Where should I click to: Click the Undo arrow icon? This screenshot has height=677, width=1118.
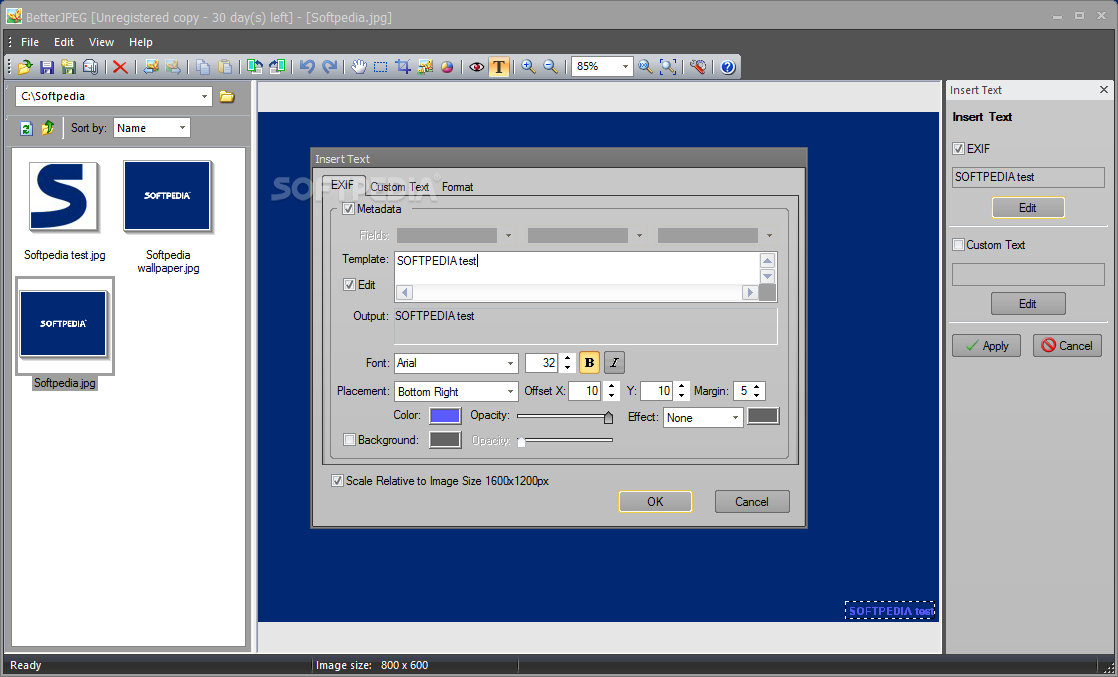(x=307, y=67)
